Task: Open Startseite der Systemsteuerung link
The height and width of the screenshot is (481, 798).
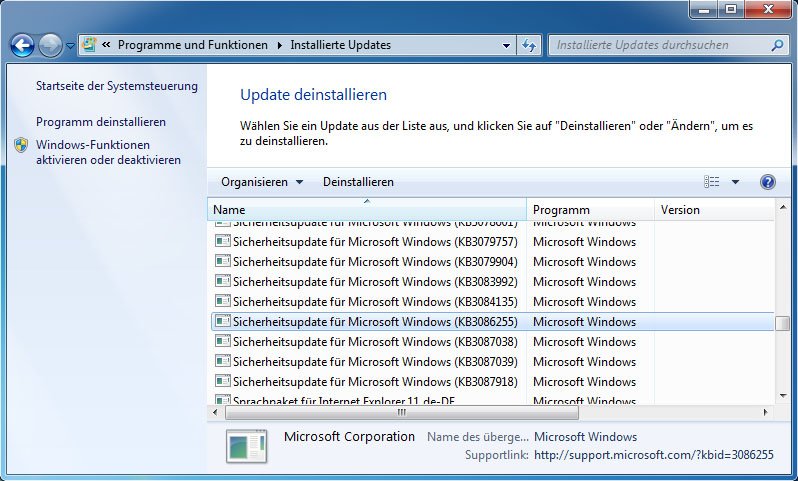Action: click(117, 86)
